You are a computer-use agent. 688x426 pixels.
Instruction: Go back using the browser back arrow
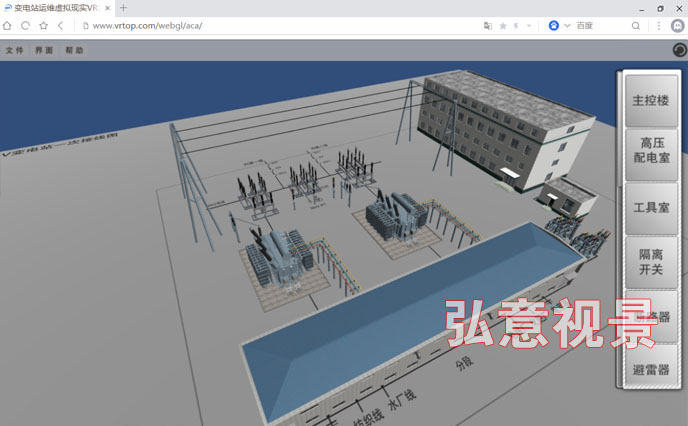pos(61,25)
